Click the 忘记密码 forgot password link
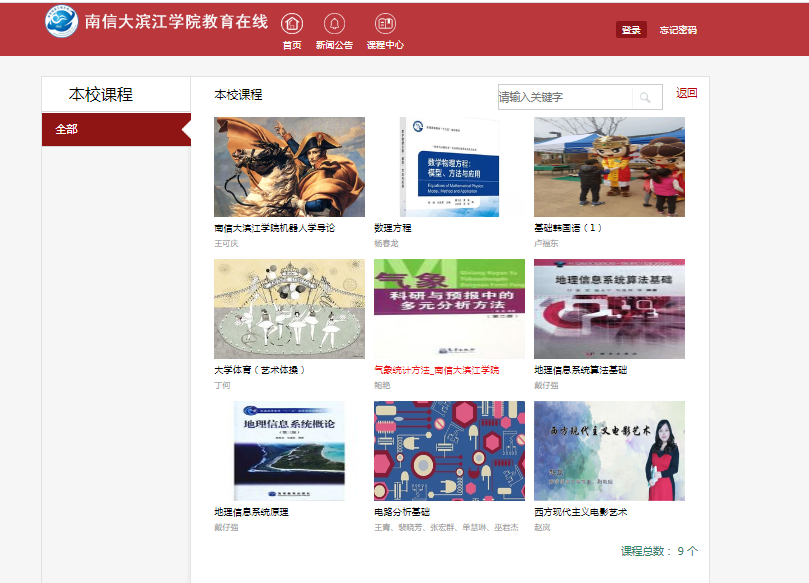 678,30
